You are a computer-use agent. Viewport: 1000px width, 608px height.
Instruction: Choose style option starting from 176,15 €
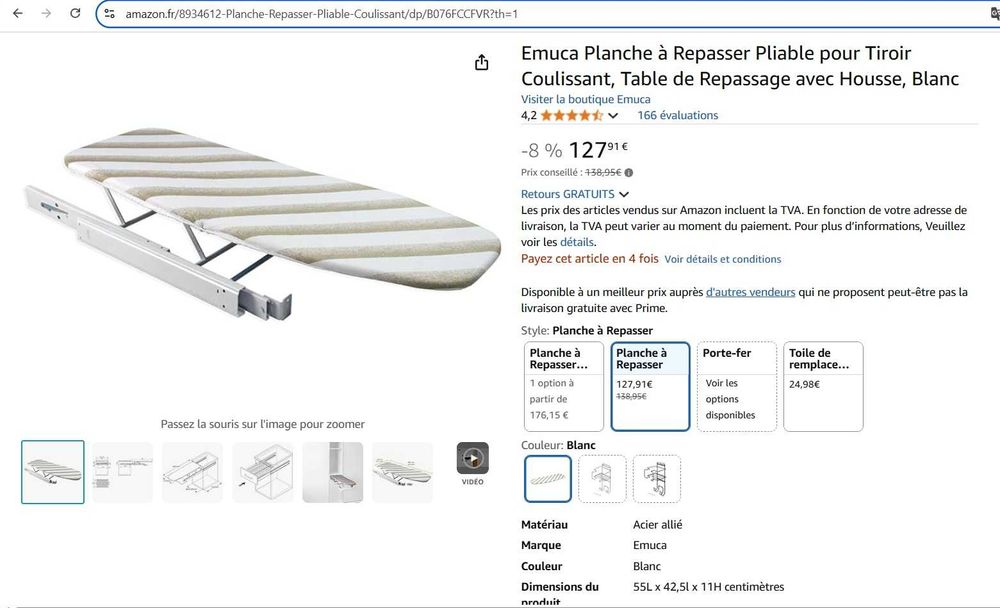[564, 386]
